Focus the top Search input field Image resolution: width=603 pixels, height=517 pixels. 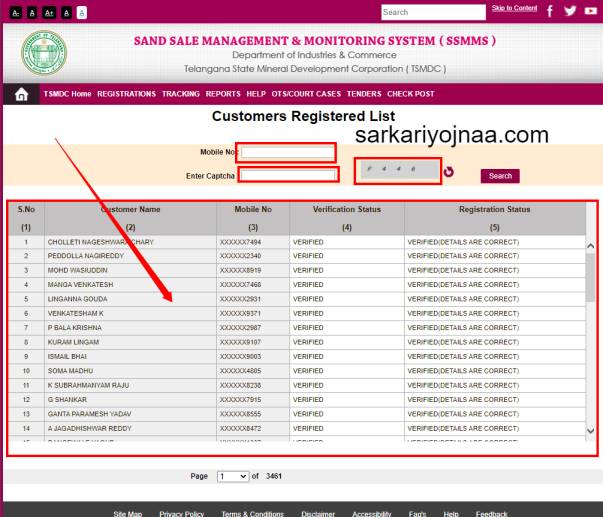433,12
